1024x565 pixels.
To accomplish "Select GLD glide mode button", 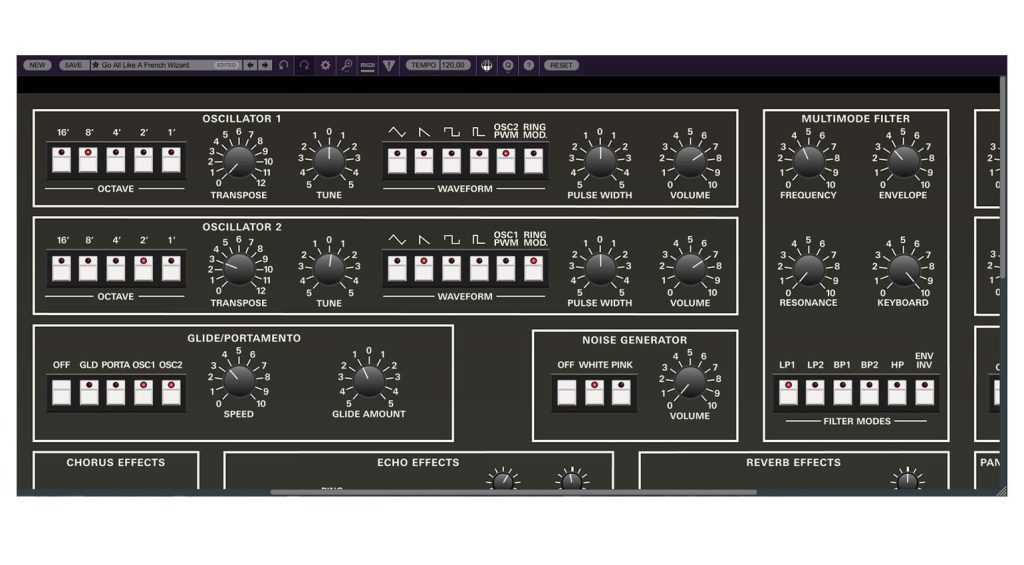I will 89,393.
